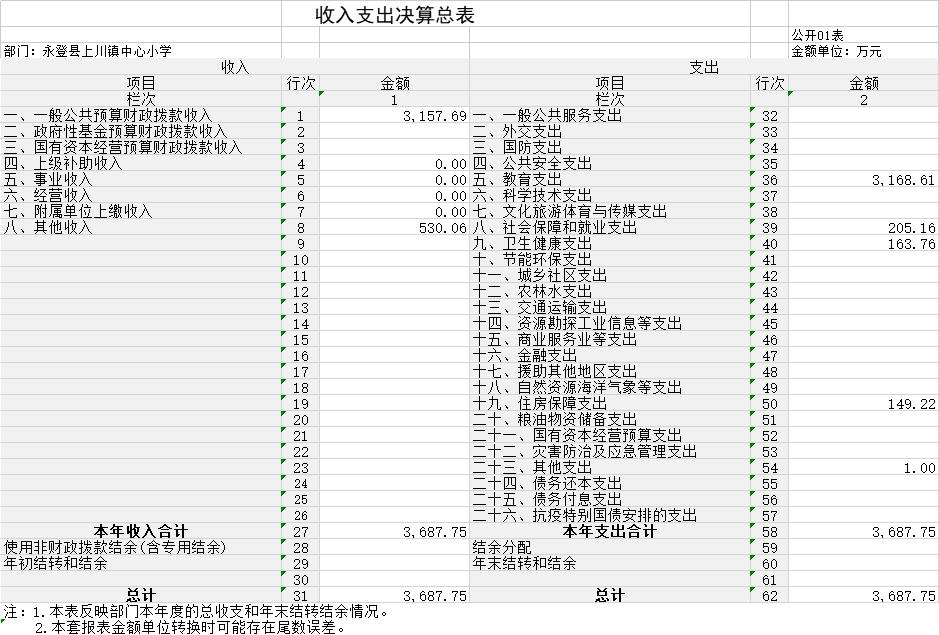Select the 金额单位：万元 cell
Viewport: 939px width, 635px height.
836,51
